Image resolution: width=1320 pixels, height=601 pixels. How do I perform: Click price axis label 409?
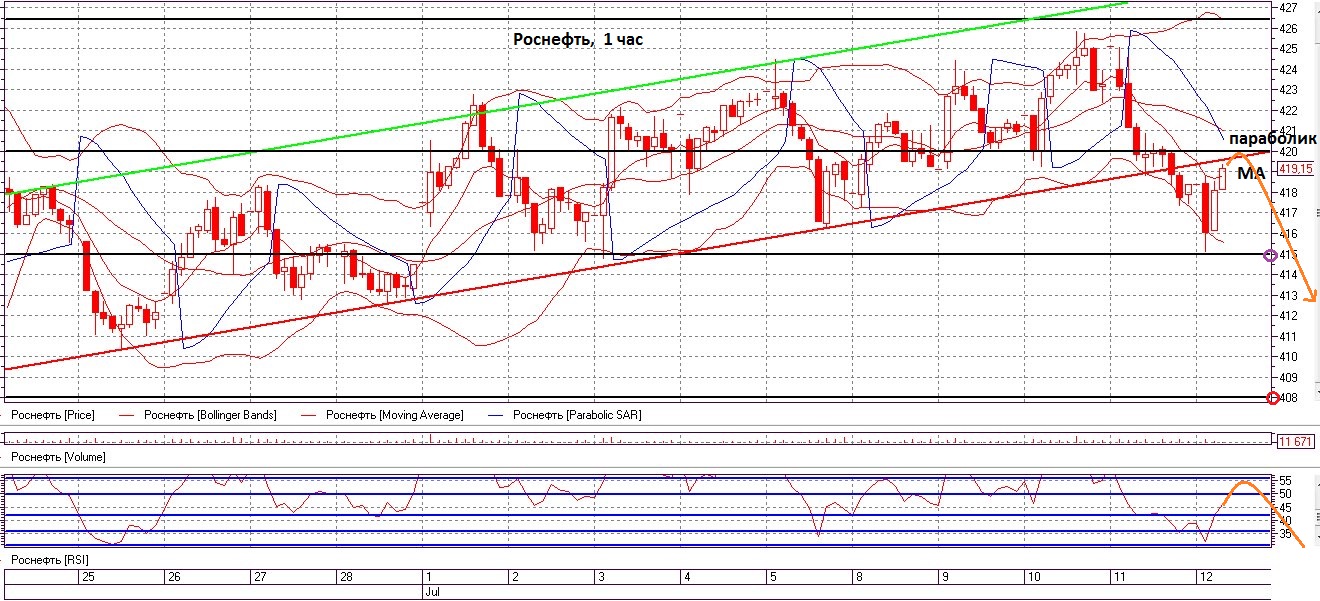1287,377
